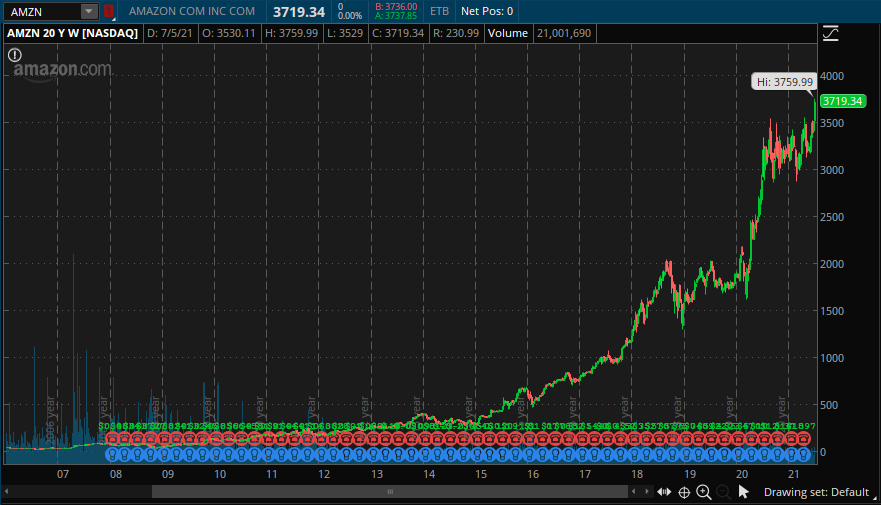Click the far-left scroll arrow below the chart
The height and width of the screenshot is (505, 881).
pos(6,492)
